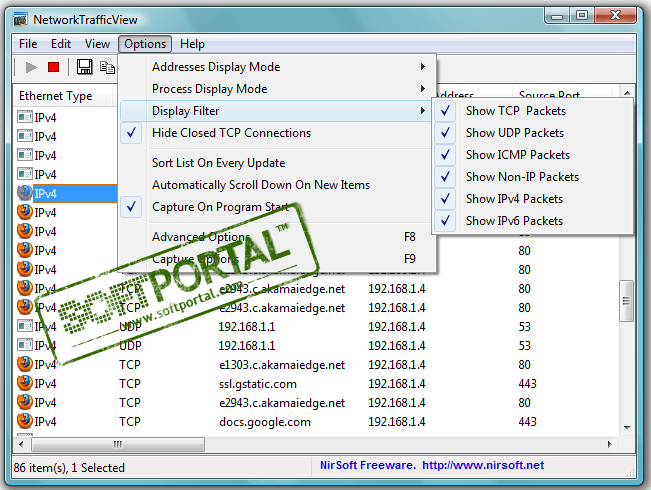
Task: Select the ssl.gstatic.com cell
Action: tap(258, 384)
